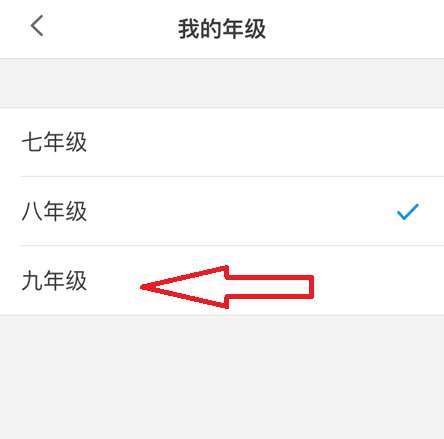Click the divider line between 七年级 and 八年级
Screen dimensions: 444x439
pos(232,177)
